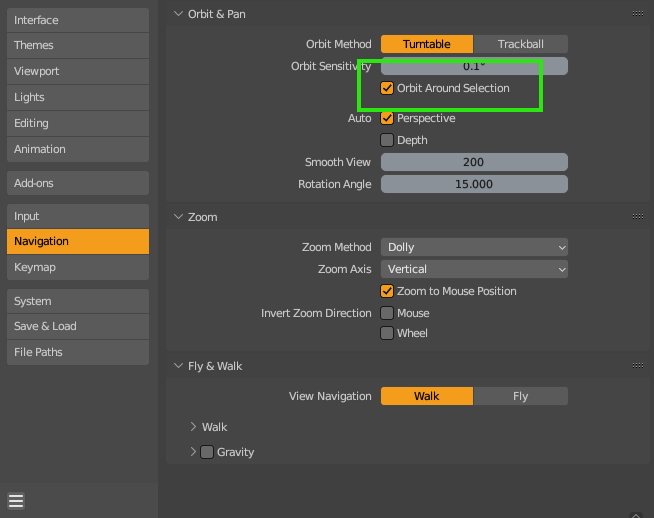This screenshot has width=654, height=518.
Task: Click the Smooth View 200 field
Action: tap(474, 162)
